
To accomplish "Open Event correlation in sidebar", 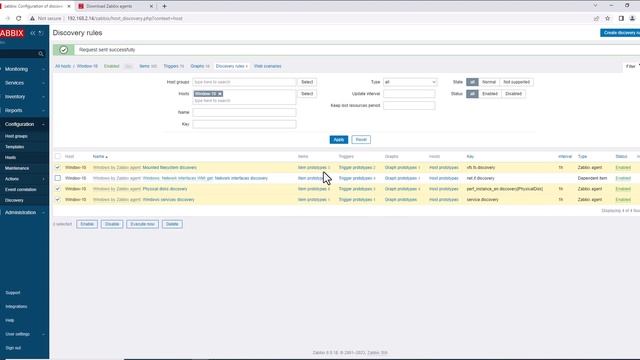I will click(21, 189).
